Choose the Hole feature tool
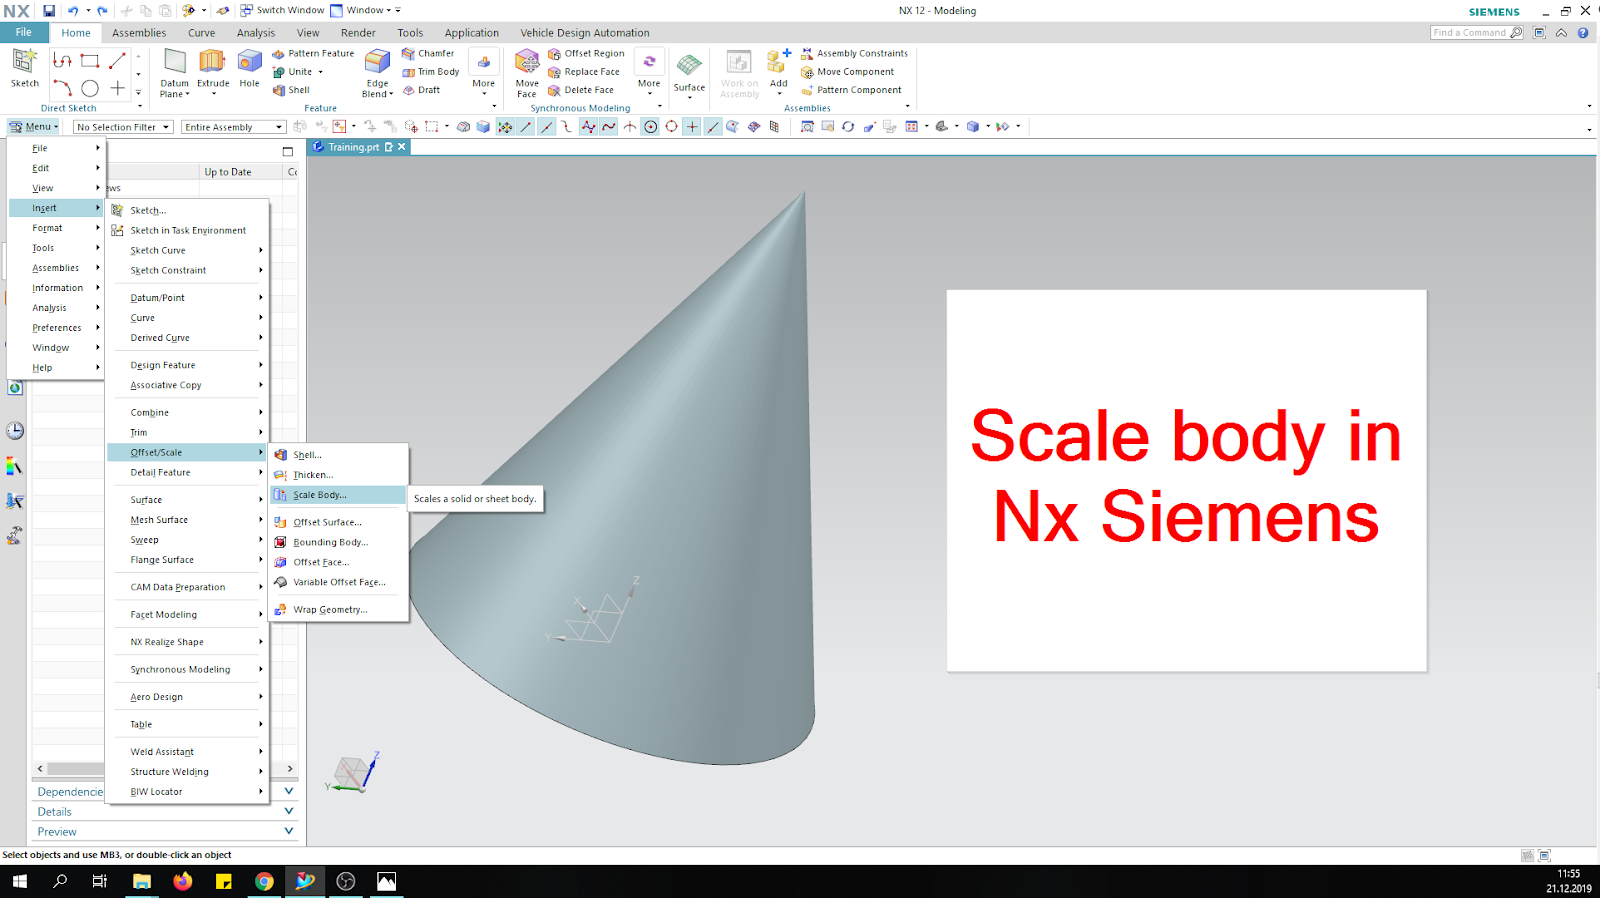This screenshot has width=1600, height=898. pos(249,68)
